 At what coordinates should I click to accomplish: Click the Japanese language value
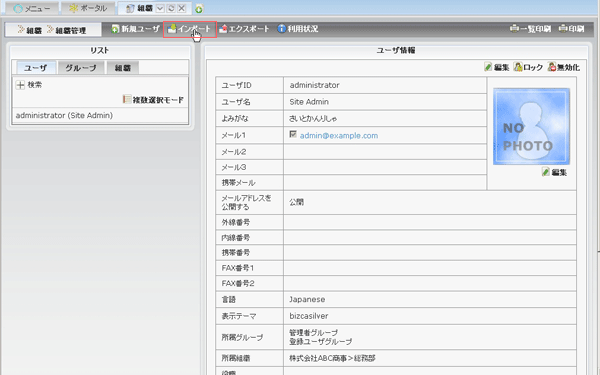(307, 299)
